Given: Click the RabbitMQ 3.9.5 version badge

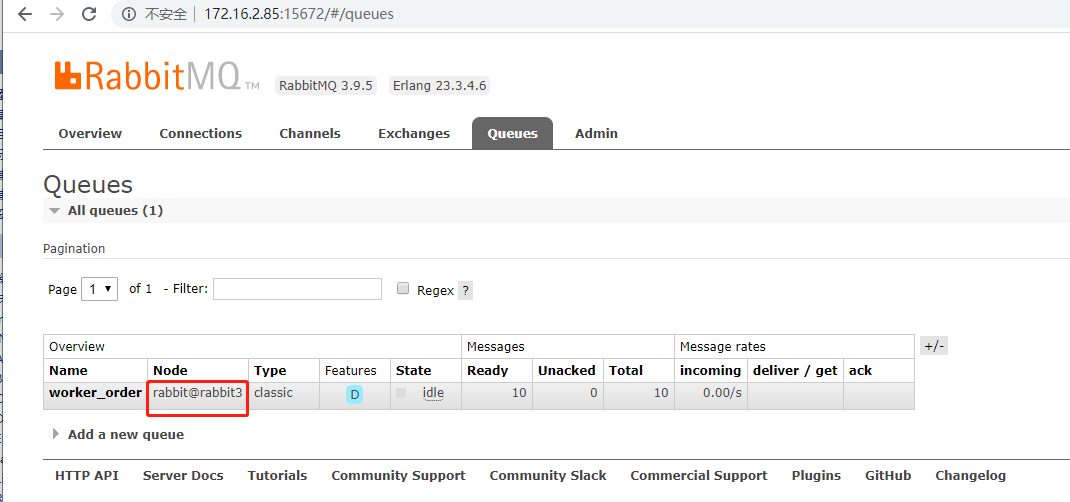Looking at the screenshot, I should (326, 86).
